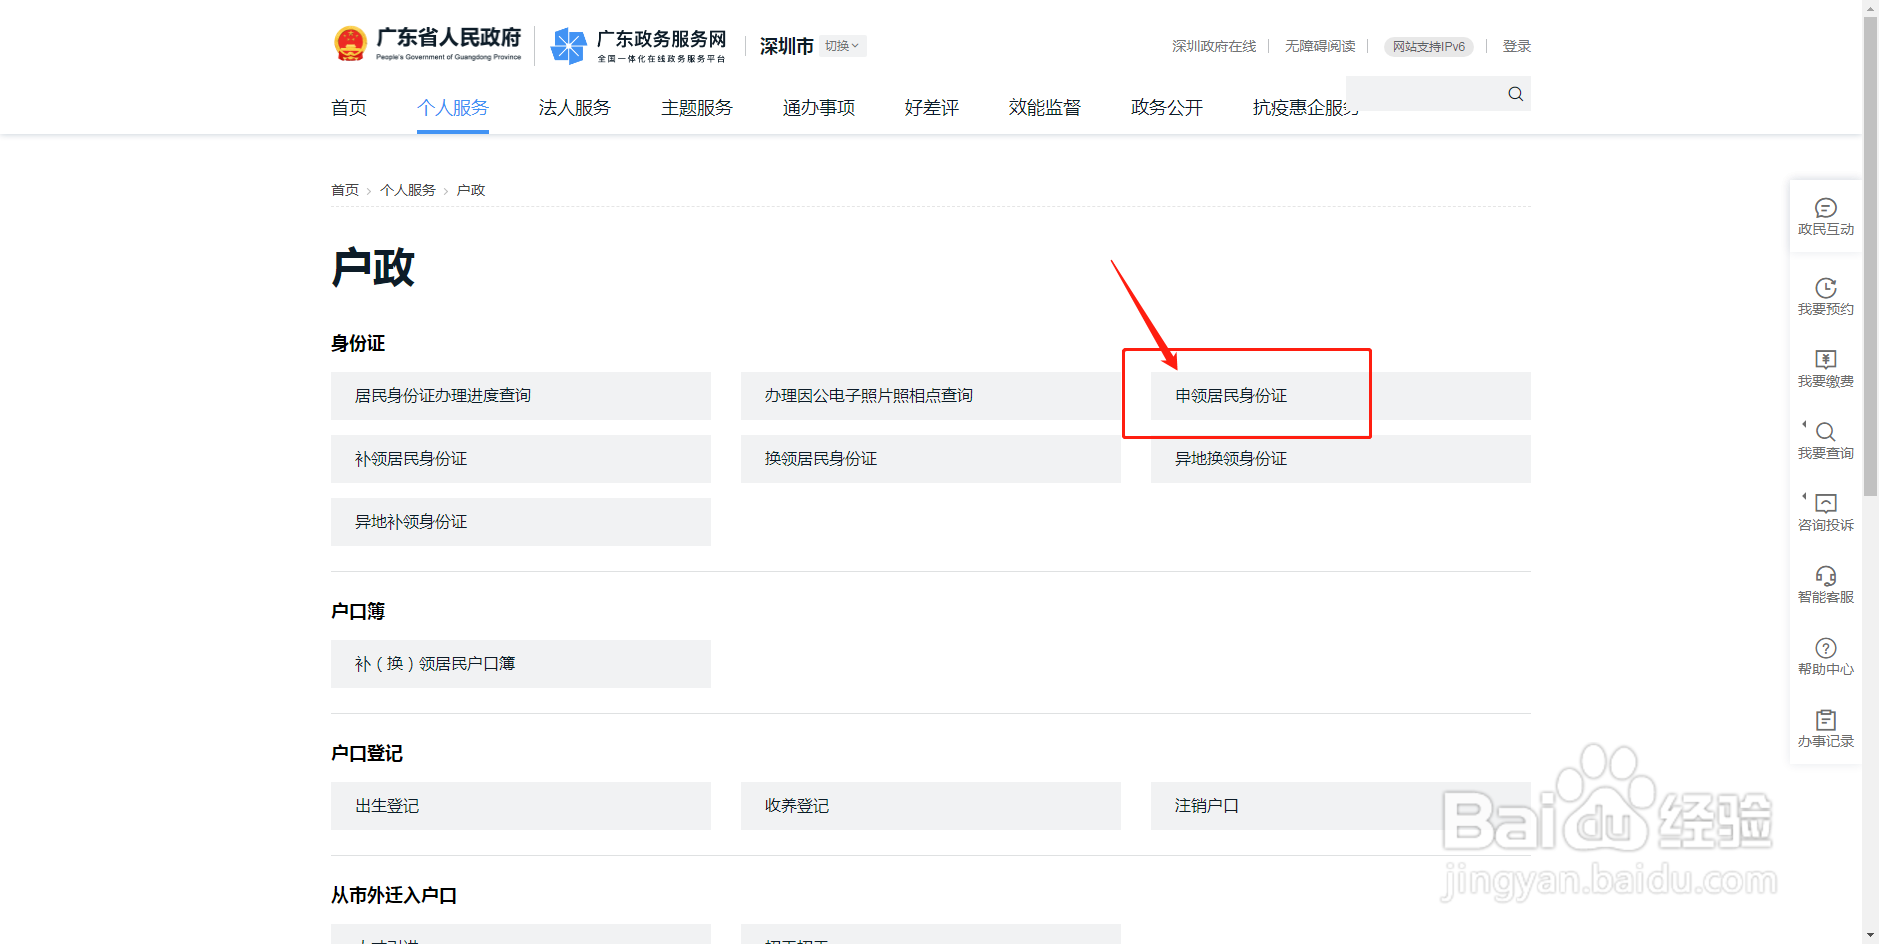Image resolution: width=1879 pixels, height=944 pixels.
Task: Open the 深圳市 city 切换 dropdown
Action: [841, 45]
